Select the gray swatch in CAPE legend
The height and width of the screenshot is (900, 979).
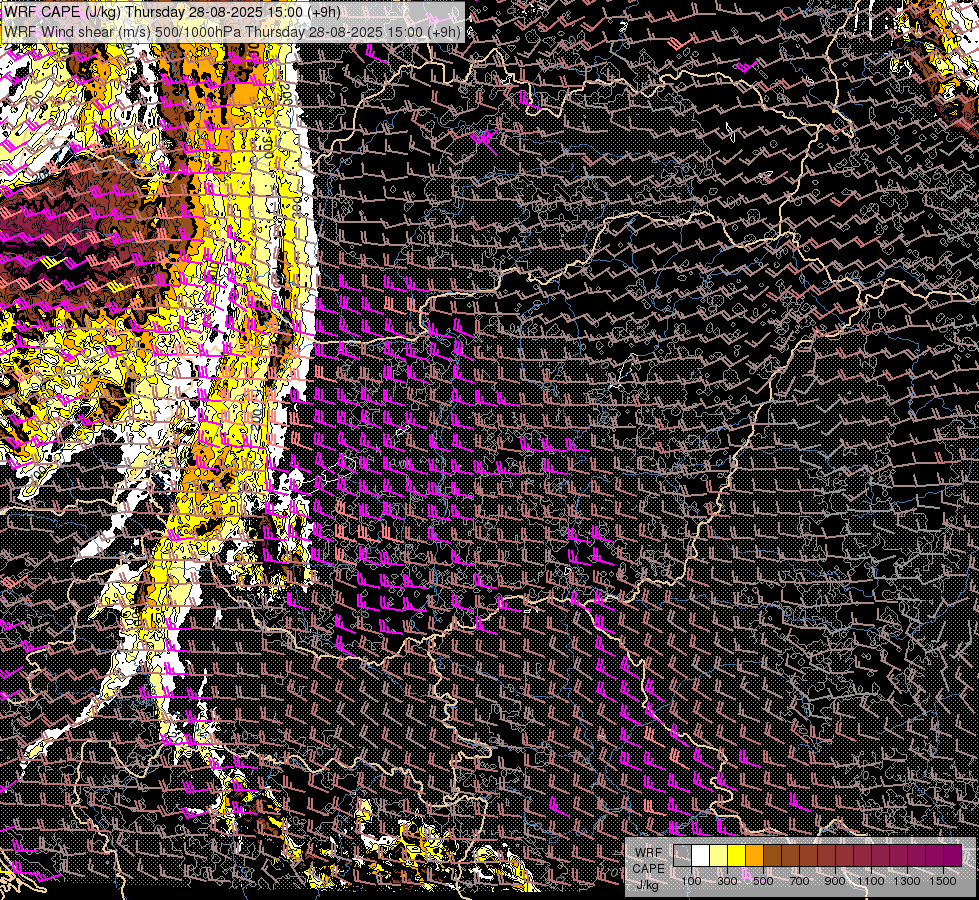tap(682, 856)
